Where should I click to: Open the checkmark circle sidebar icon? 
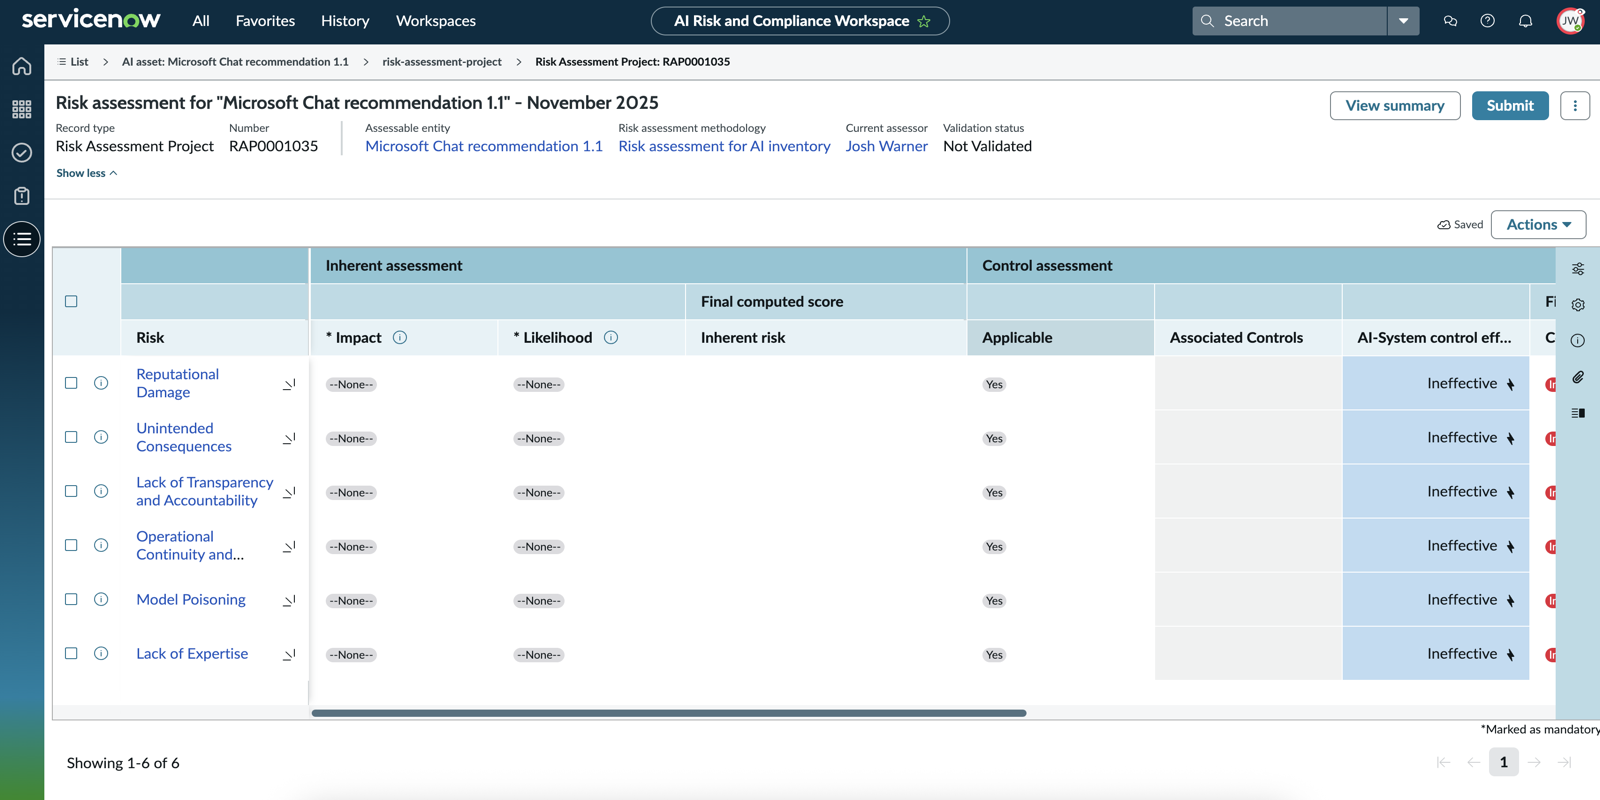click(x=22, y=152)
